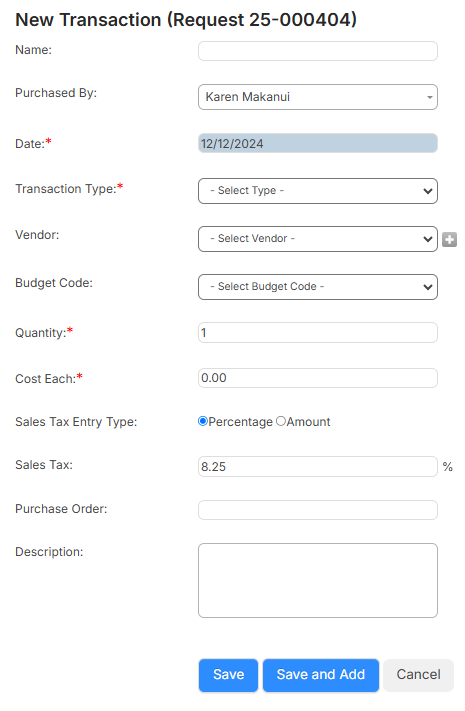The width and height of the screenshot is (465, 711).
Task: Focus the Name input field
Action: coord(318,51)
